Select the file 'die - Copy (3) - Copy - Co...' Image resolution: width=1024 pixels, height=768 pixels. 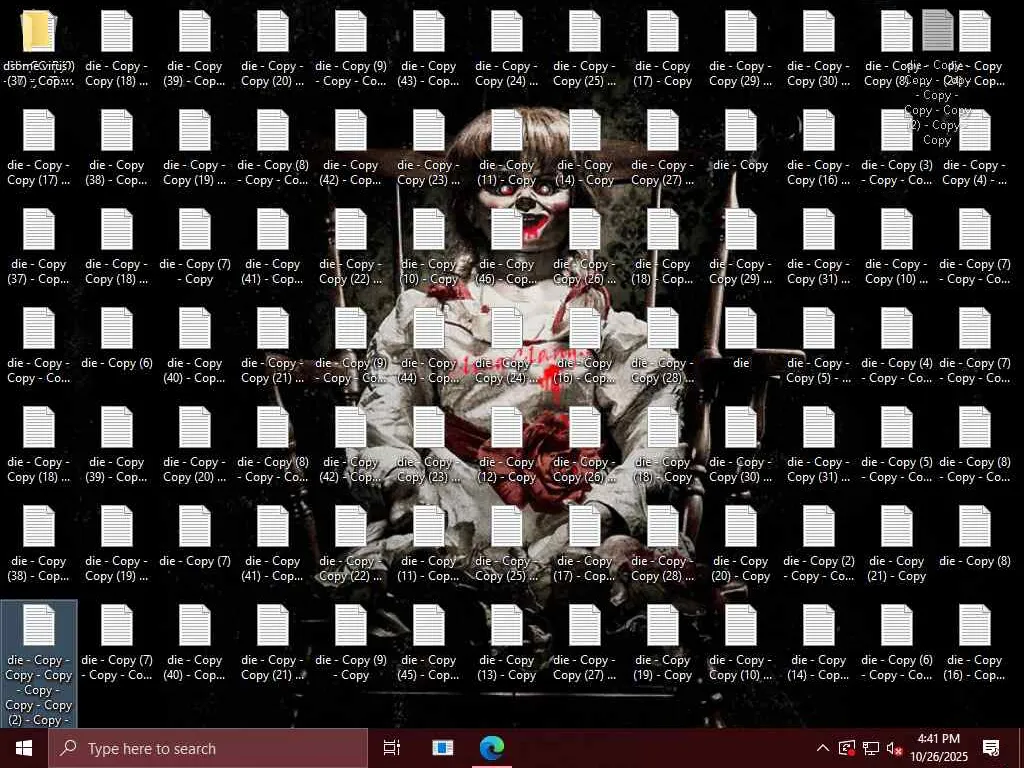[x=897, y=149]
